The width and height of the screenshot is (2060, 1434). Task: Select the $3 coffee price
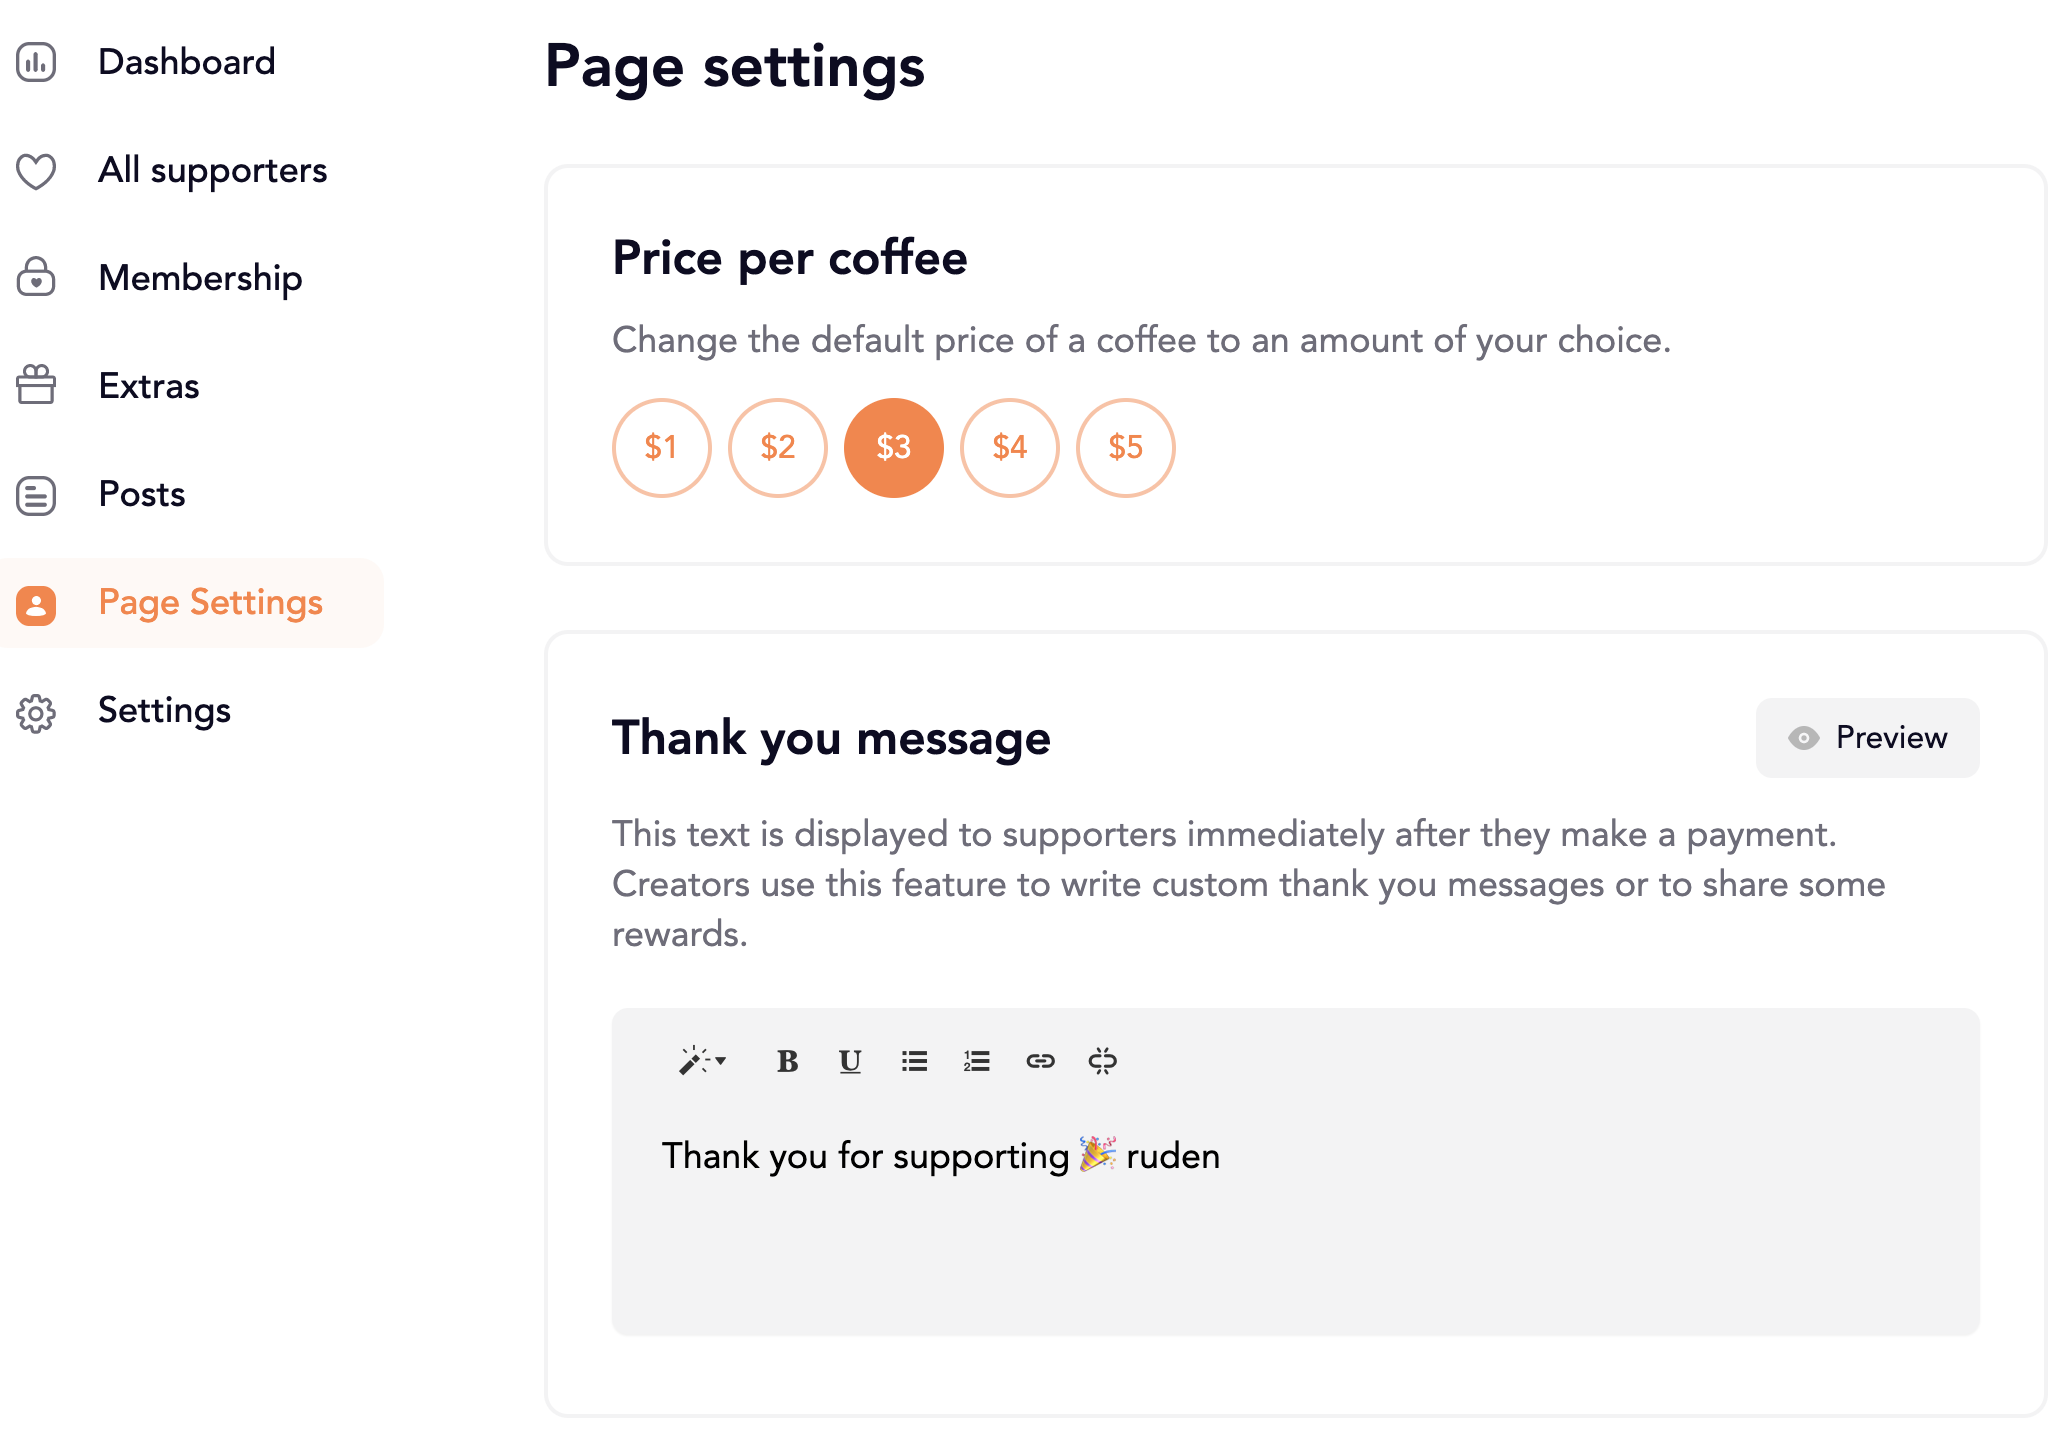893,447
